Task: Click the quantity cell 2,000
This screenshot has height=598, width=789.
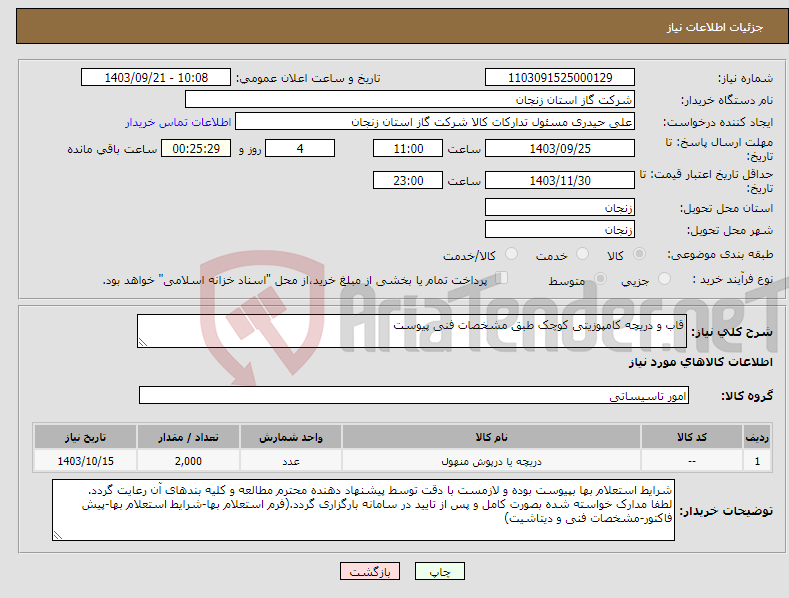Action: pos(188,461)
